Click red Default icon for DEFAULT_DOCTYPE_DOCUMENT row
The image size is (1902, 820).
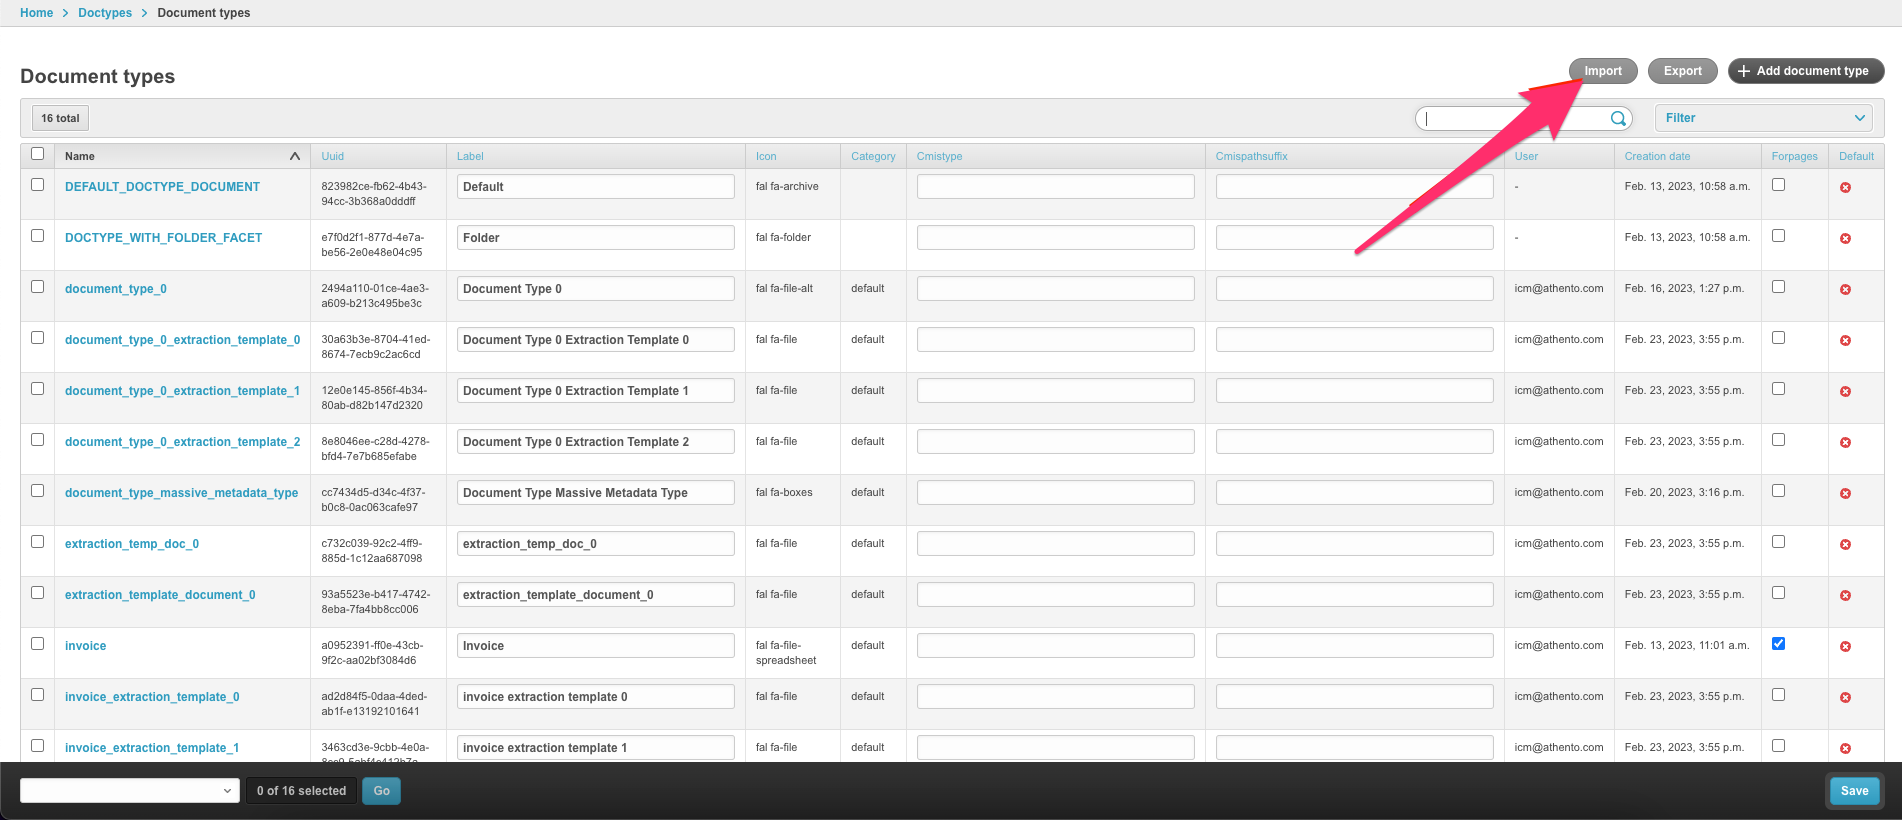coord(1845,188)
